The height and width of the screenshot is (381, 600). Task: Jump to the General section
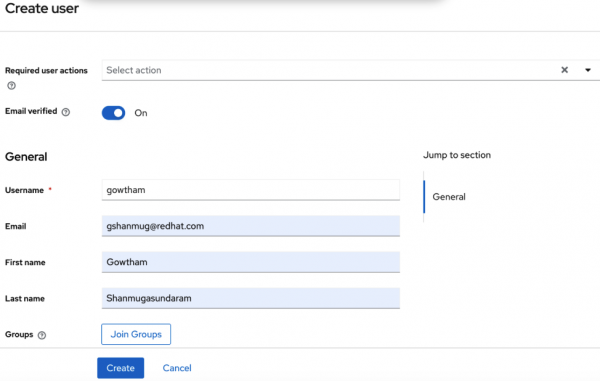click(449, 197)
